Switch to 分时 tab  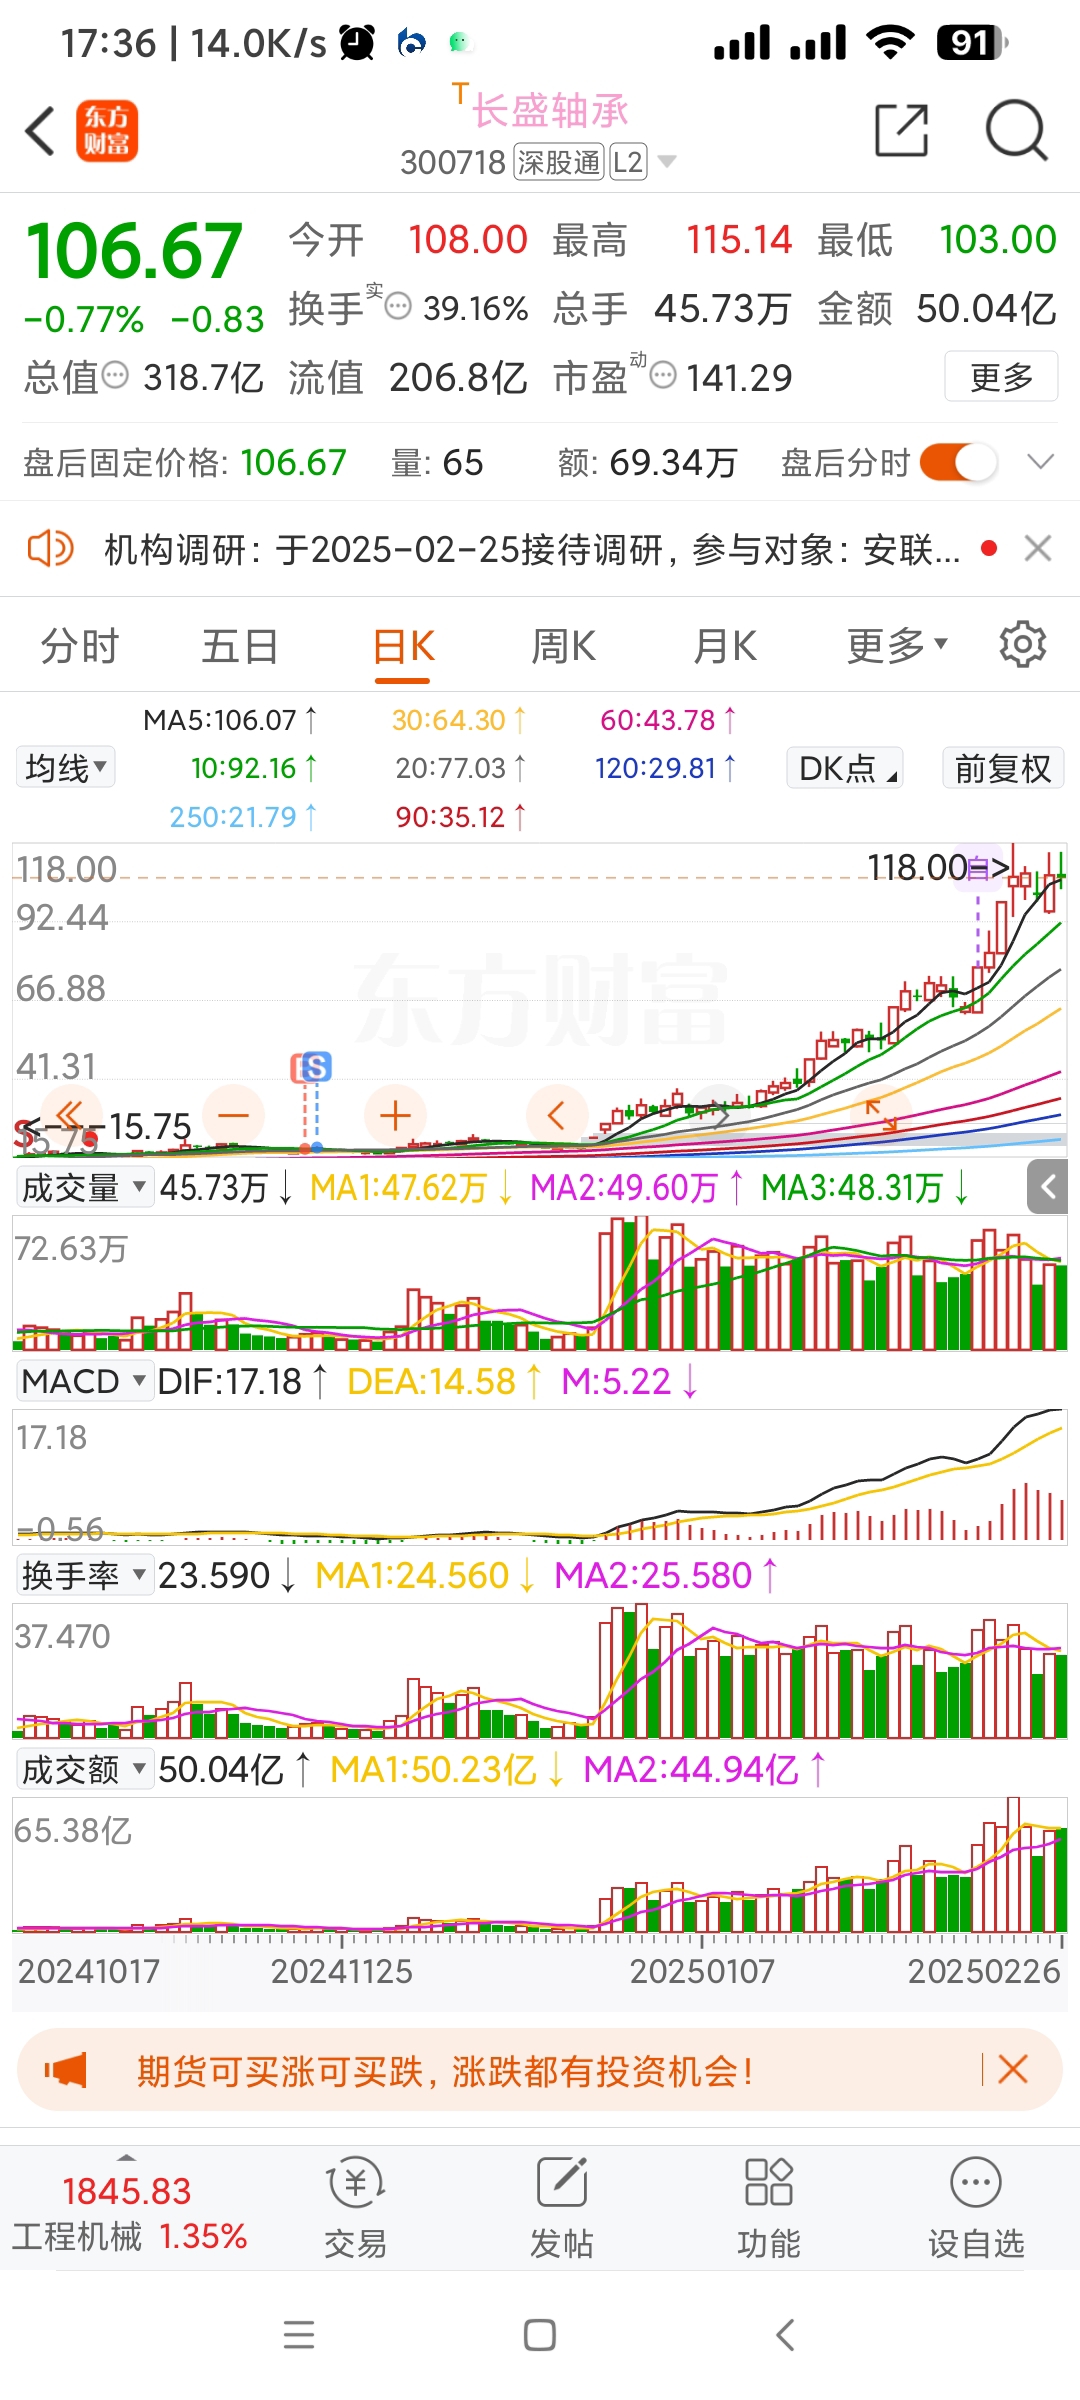80,646
